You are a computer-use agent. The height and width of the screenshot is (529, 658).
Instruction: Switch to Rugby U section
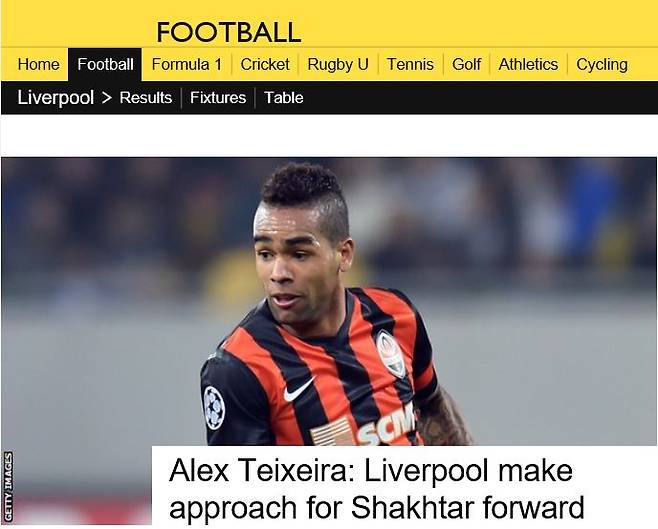pos(338,65)
